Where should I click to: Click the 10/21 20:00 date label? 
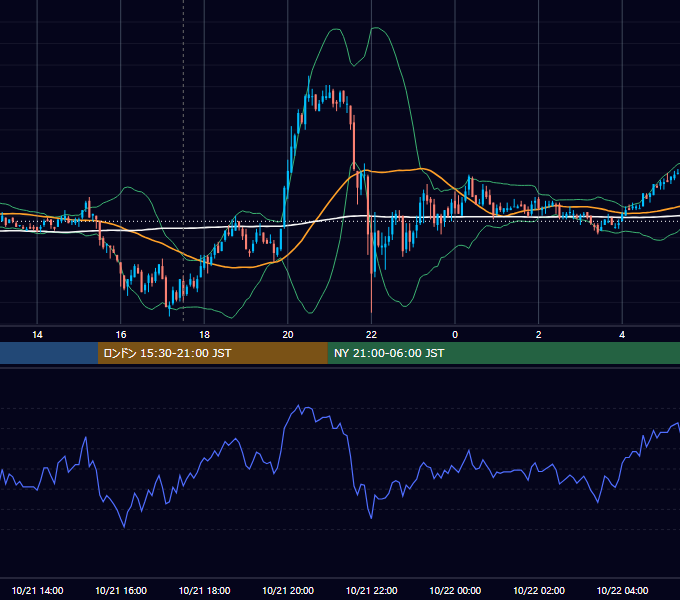288,590
